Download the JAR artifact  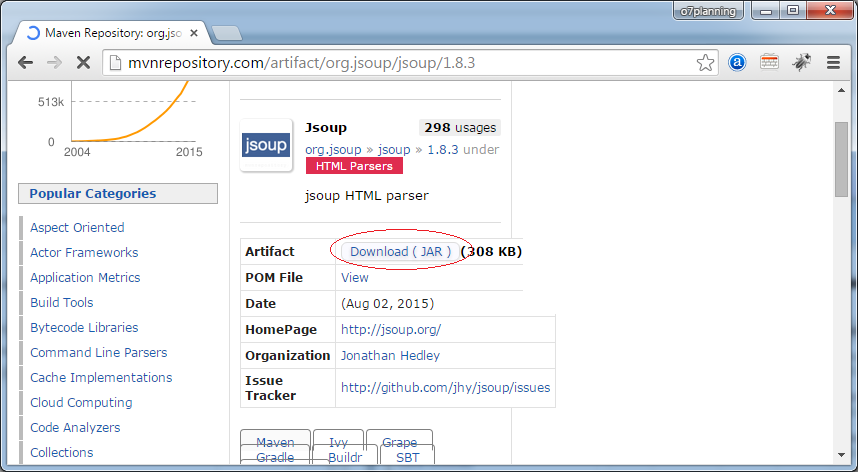pos(400,252)
